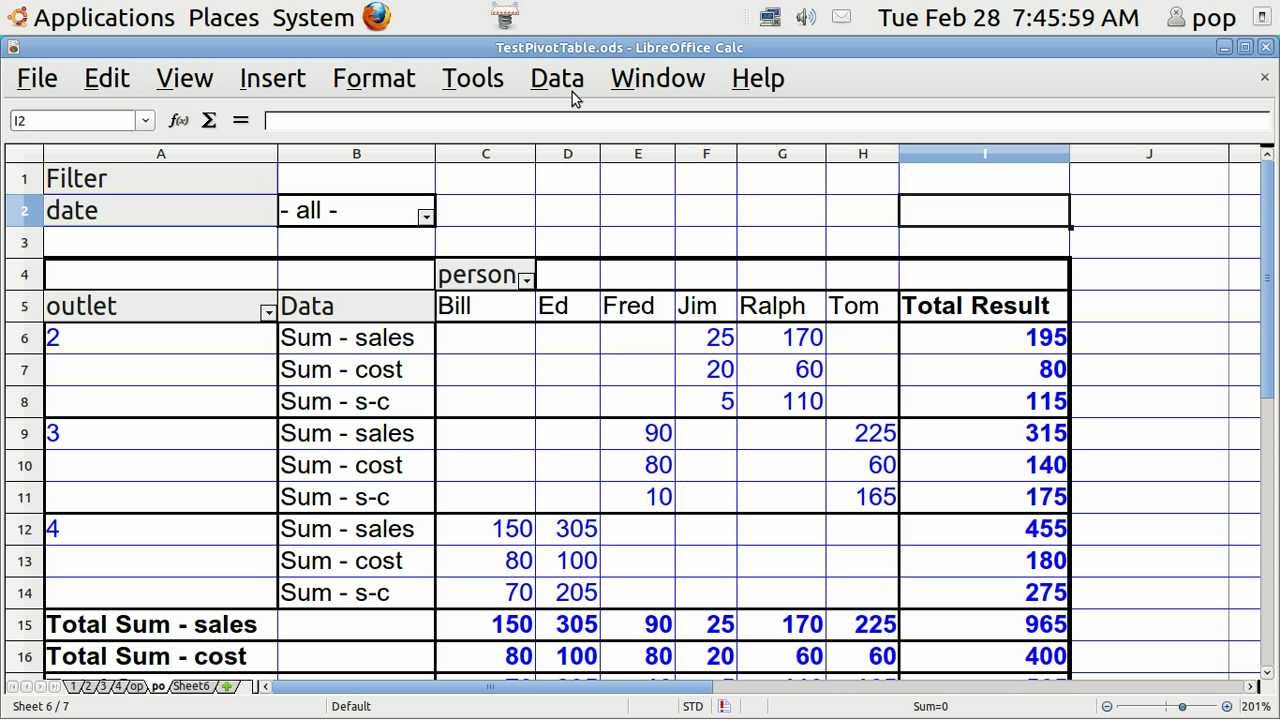This screenshot has height=720, width=1280.
Task: Click the Sum sigma icon
Action: [209, 120]
